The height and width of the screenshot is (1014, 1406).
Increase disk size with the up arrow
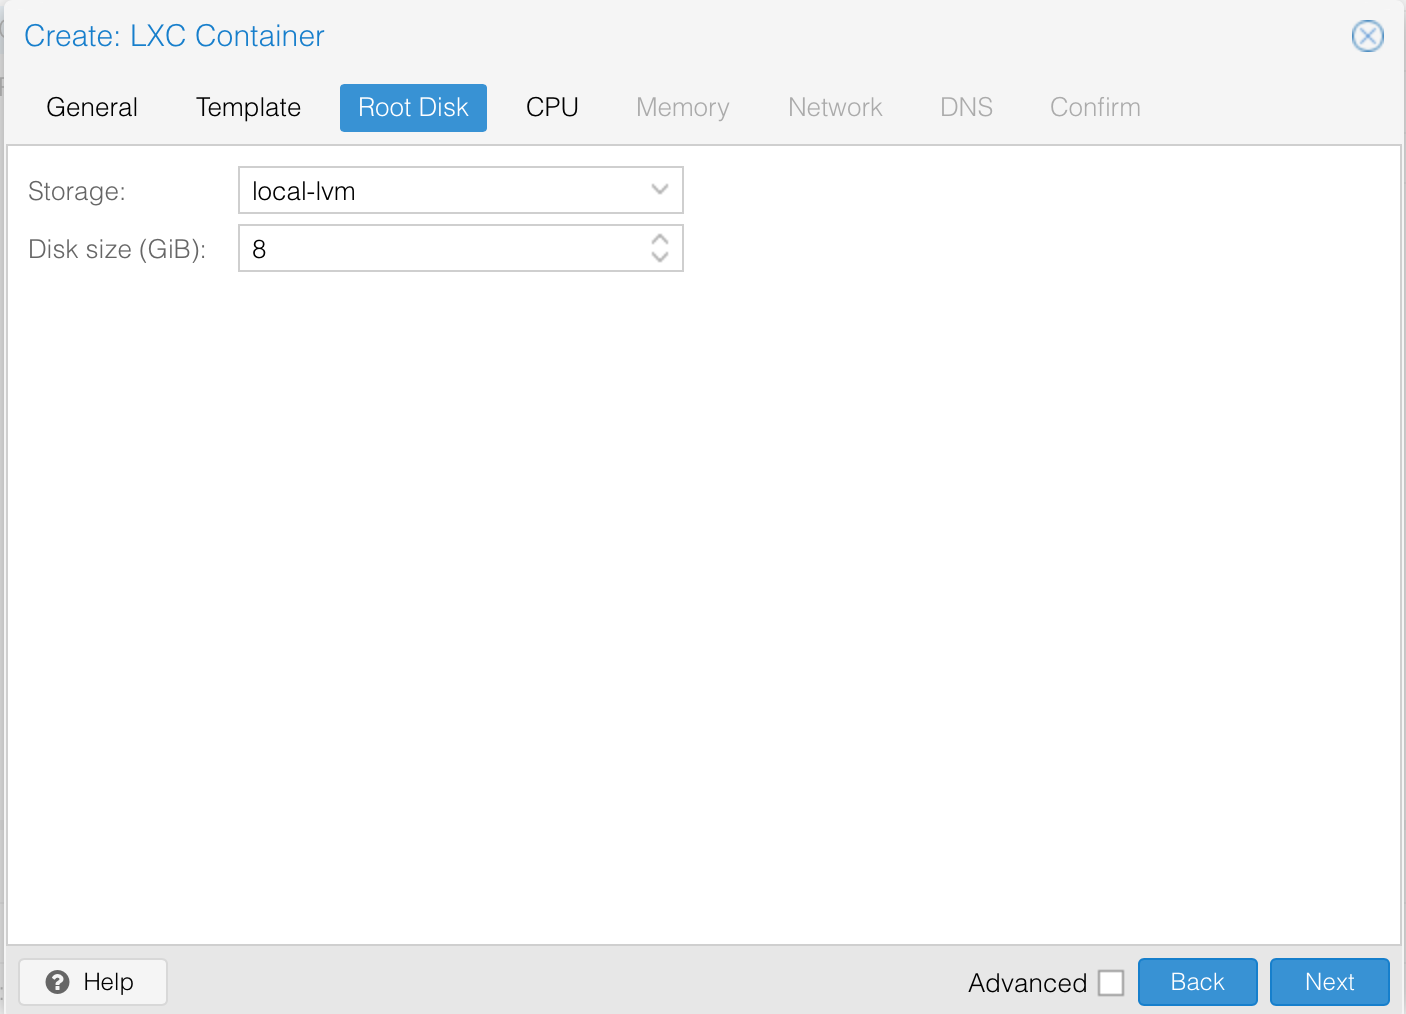coord(659,240)
